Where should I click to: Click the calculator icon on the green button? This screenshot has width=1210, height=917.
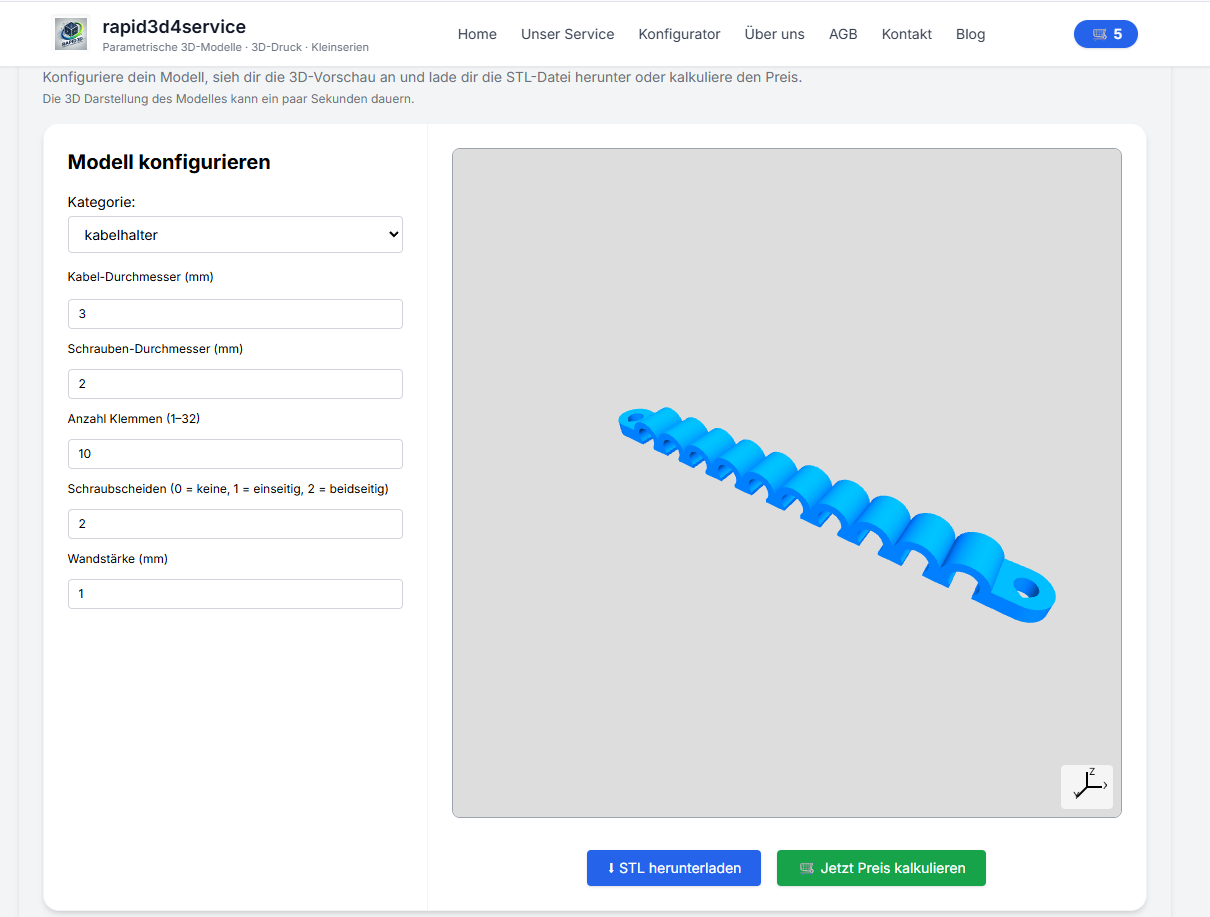pyautogui.click(x=807, y=868)
